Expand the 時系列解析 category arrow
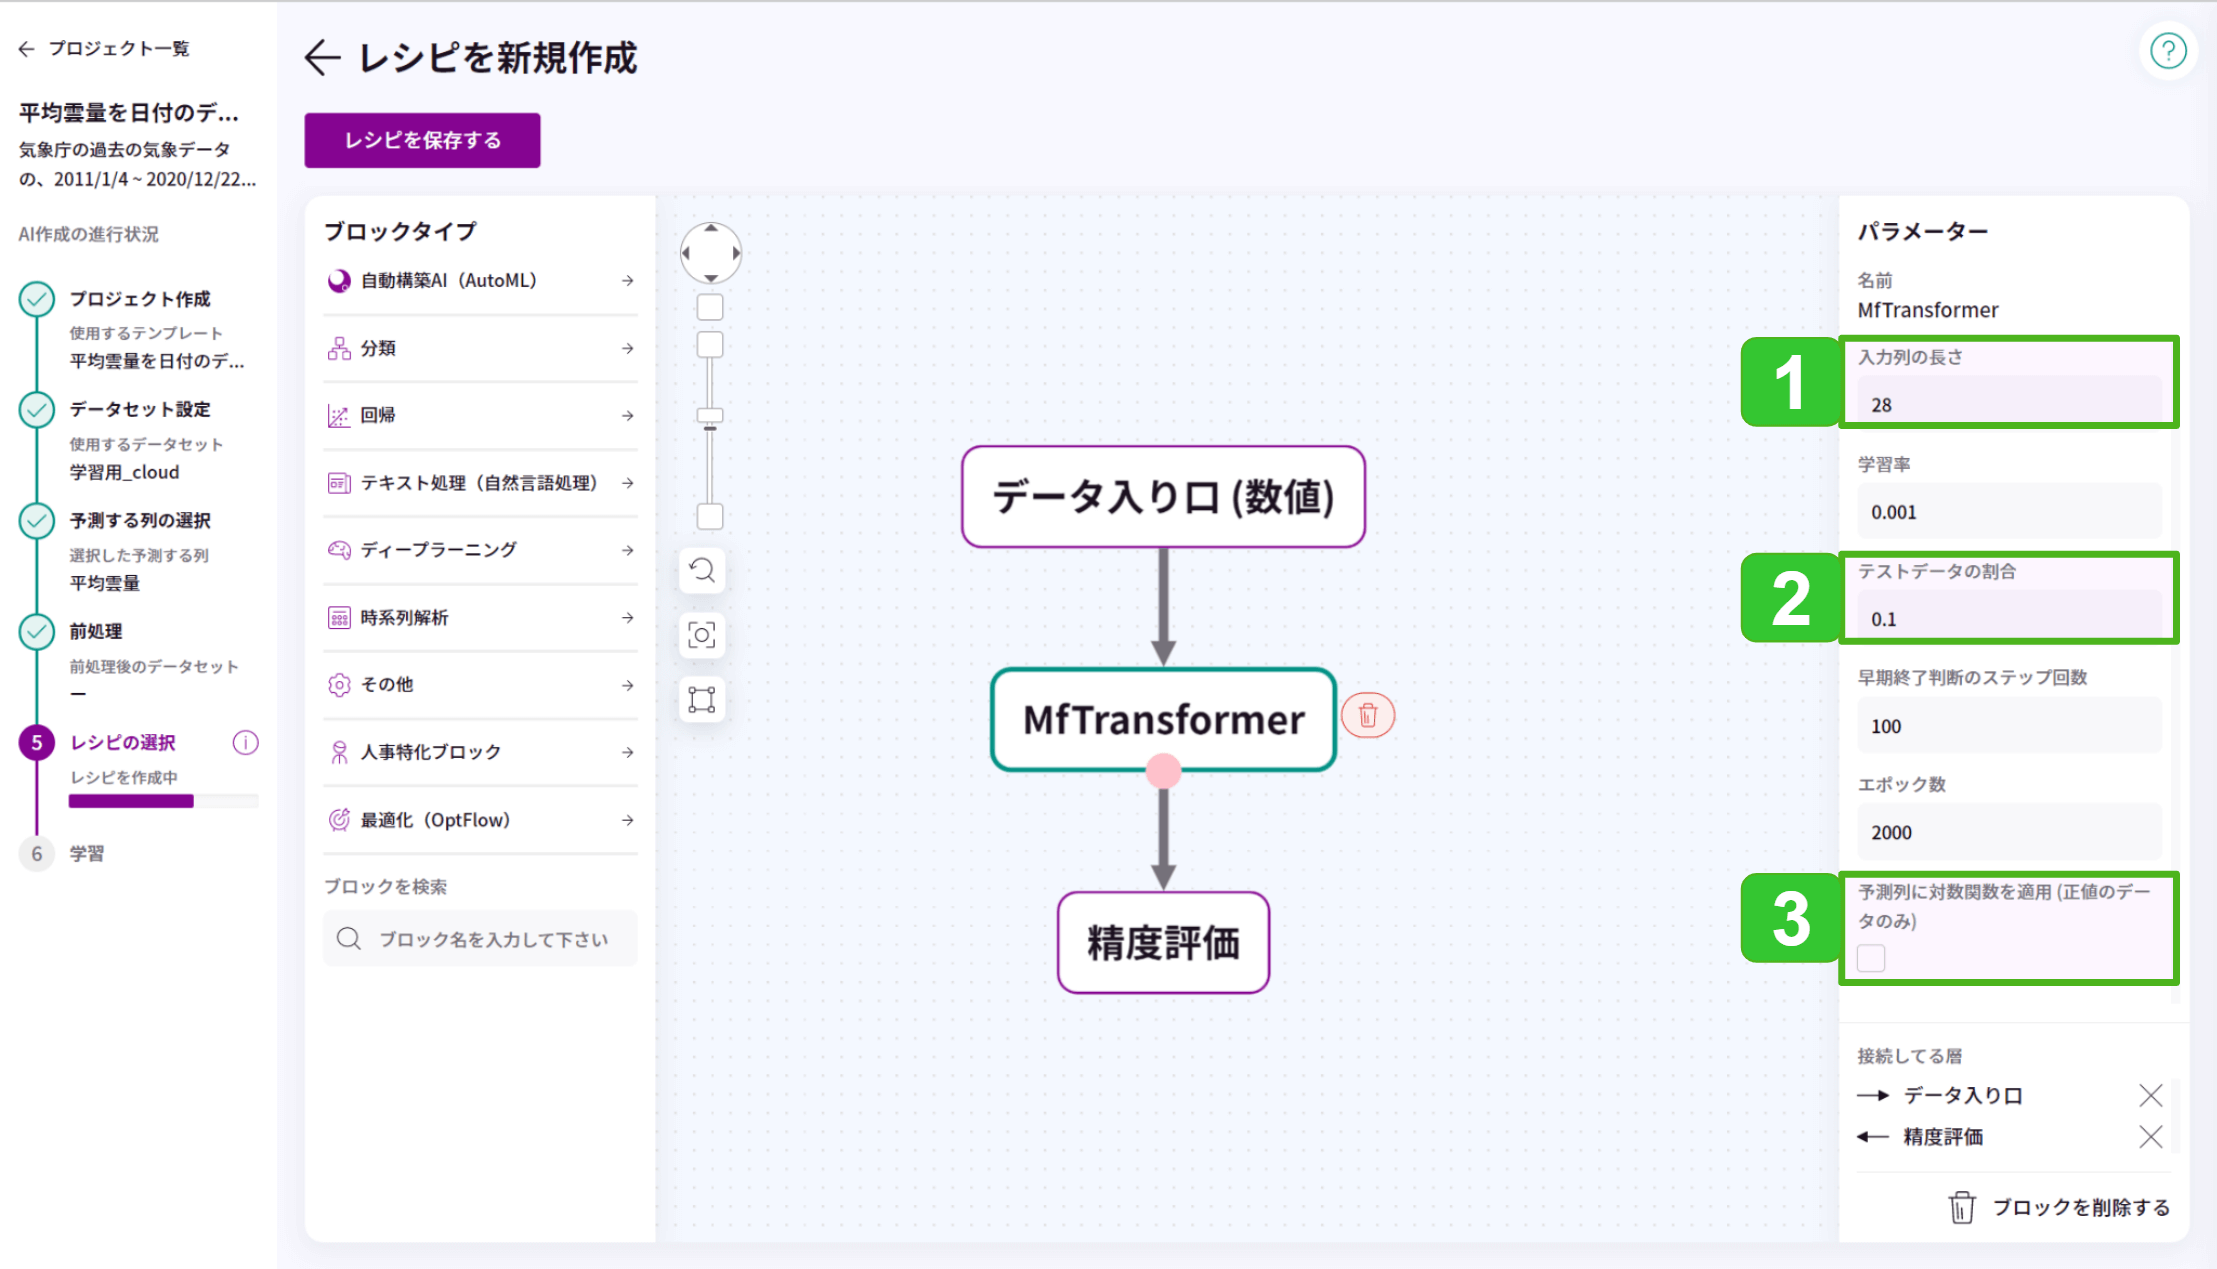 coord(628,618)
